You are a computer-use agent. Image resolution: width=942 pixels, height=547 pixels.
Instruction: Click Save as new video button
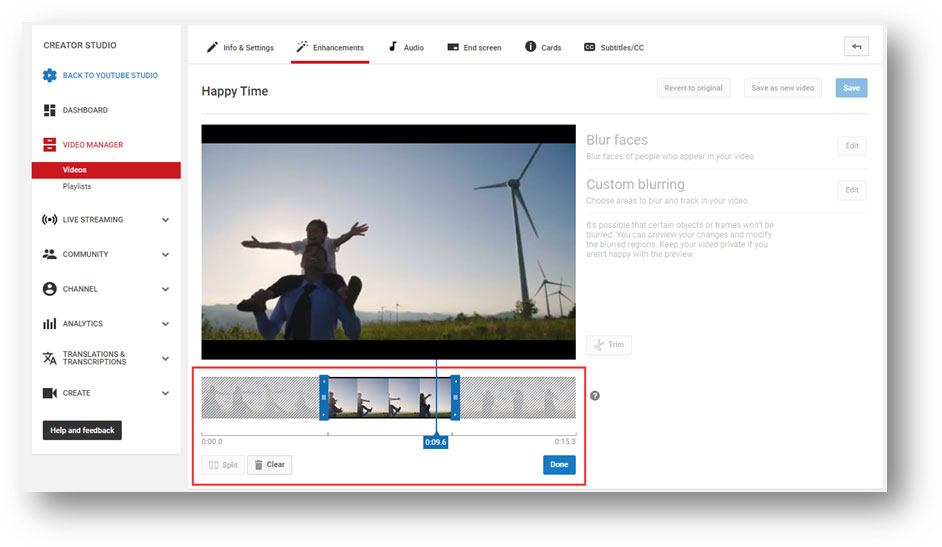(x=783, y=88)
